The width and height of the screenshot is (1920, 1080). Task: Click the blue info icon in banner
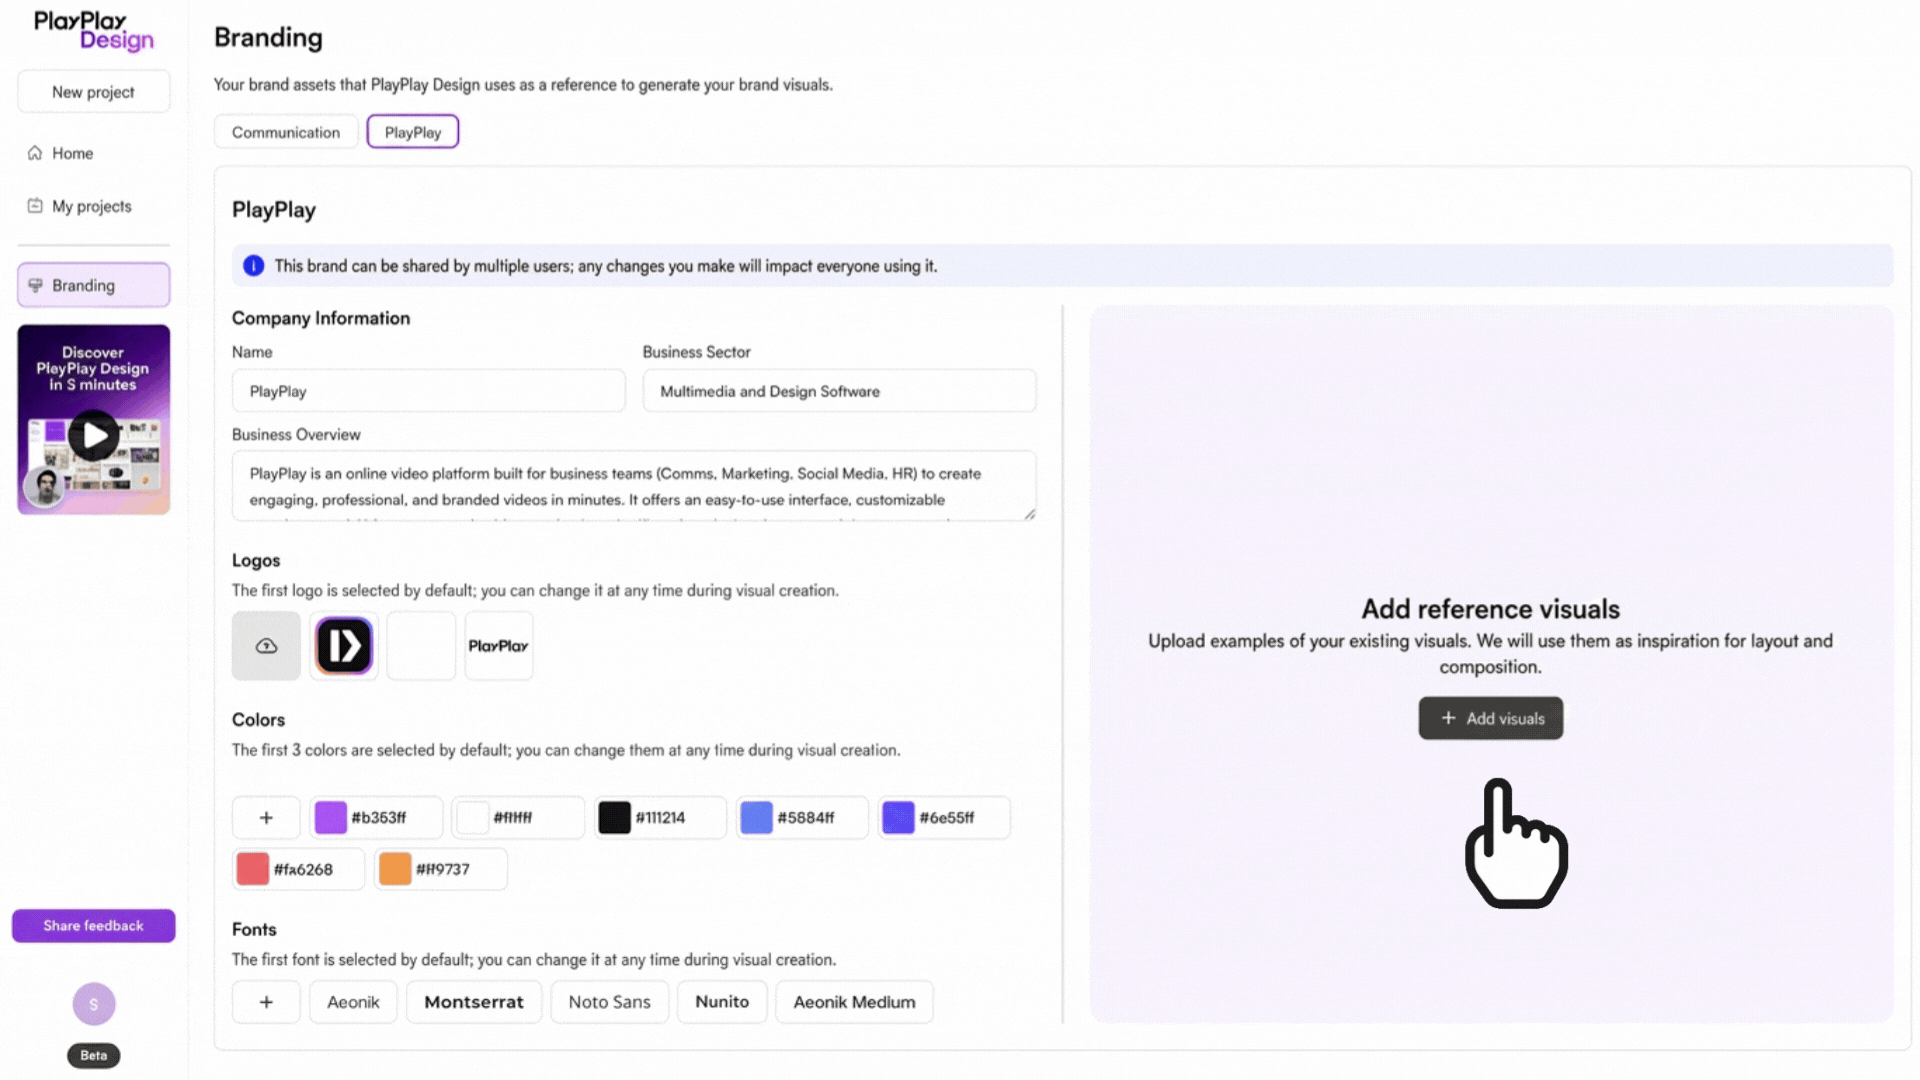coord(254,266)
